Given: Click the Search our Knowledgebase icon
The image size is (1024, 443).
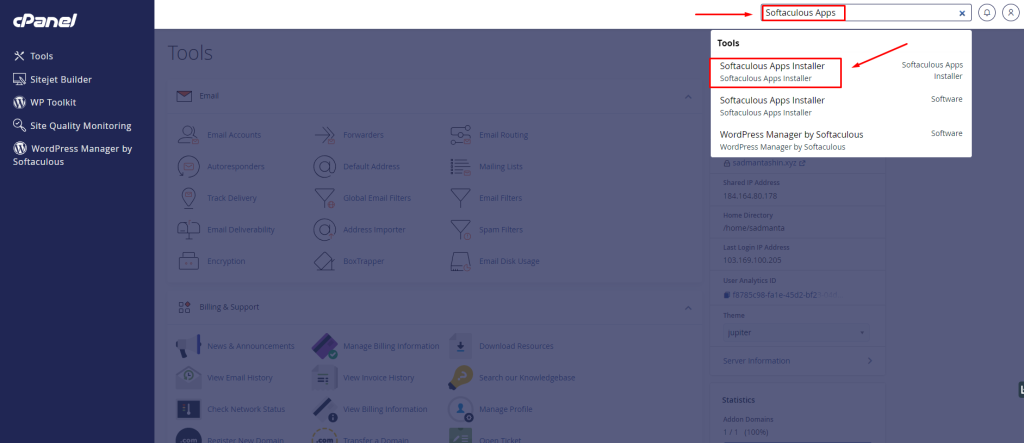Looking at the screenshot, I should (460, 377).
